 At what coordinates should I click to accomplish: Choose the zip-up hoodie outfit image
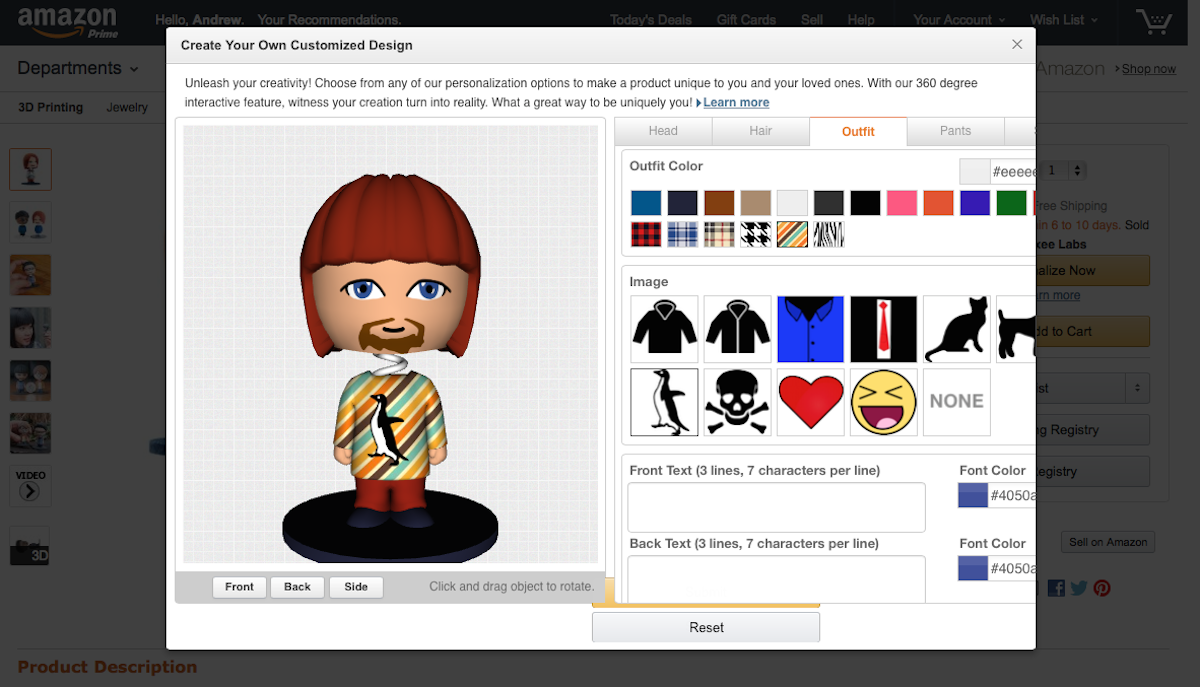[x=737, y=329]
